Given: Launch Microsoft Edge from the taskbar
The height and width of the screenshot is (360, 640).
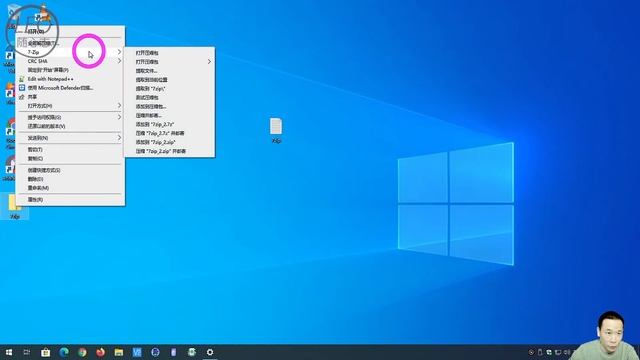Looking at the screenshot, I should 64,352.
